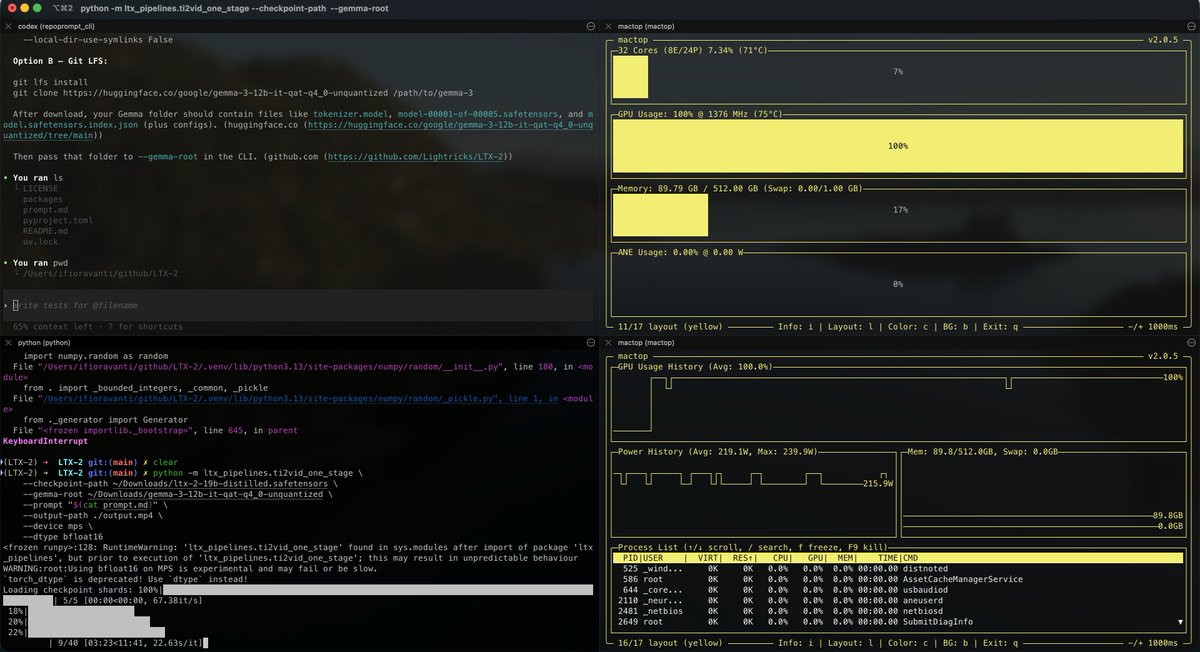Open the codex pane options menu icon
This screenshot has width=1200, height=652.
pos(590,25)
